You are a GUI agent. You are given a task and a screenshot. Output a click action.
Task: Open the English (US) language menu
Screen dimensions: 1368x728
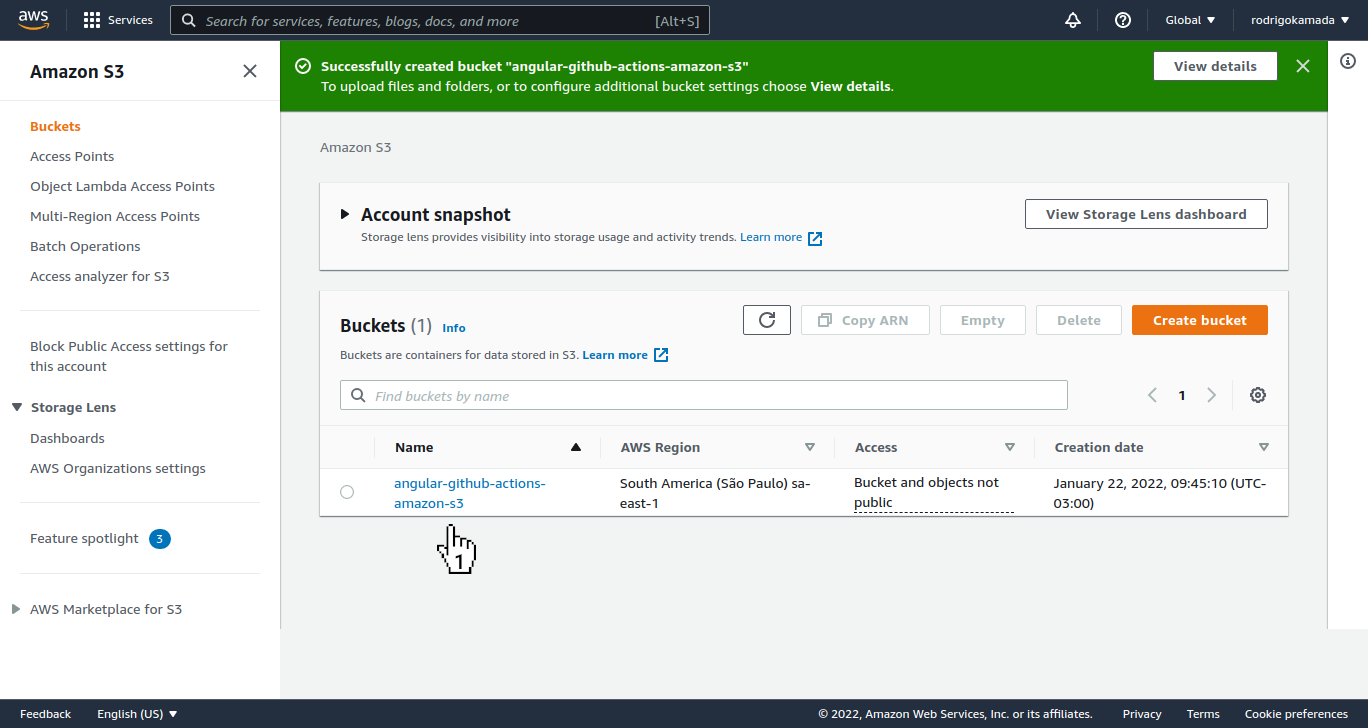pyautogui.click(x=137, y=713)
